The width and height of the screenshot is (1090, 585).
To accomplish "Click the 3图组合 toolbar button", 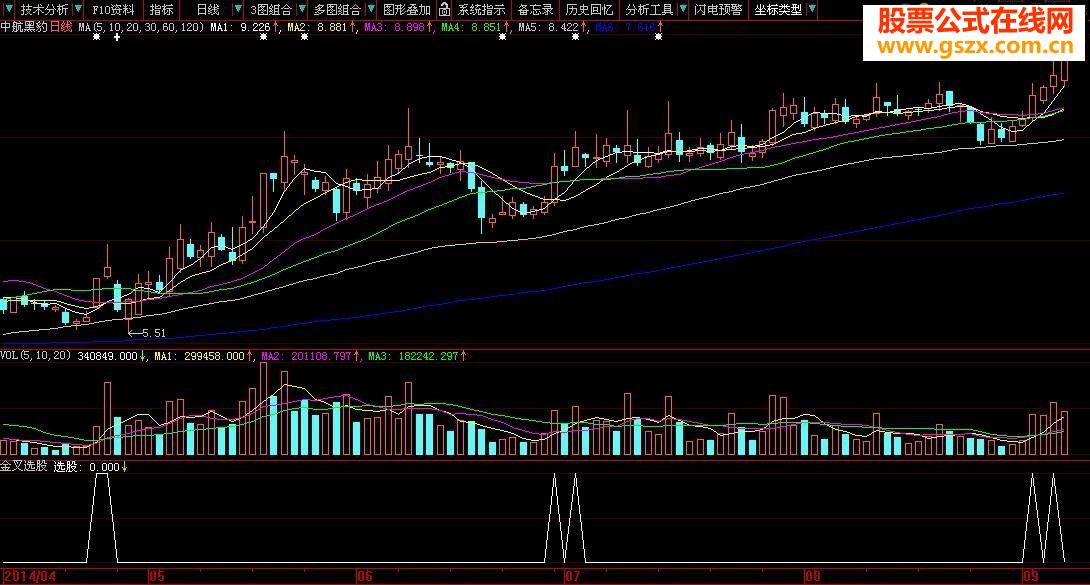I will tap(271, 10).
